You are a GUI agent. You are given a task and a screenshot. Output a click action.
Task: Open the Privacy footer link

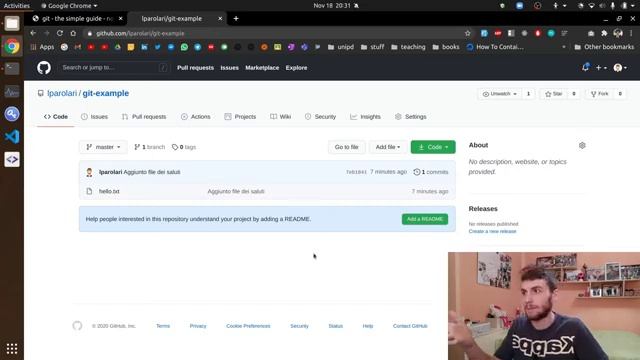(198, 326)
